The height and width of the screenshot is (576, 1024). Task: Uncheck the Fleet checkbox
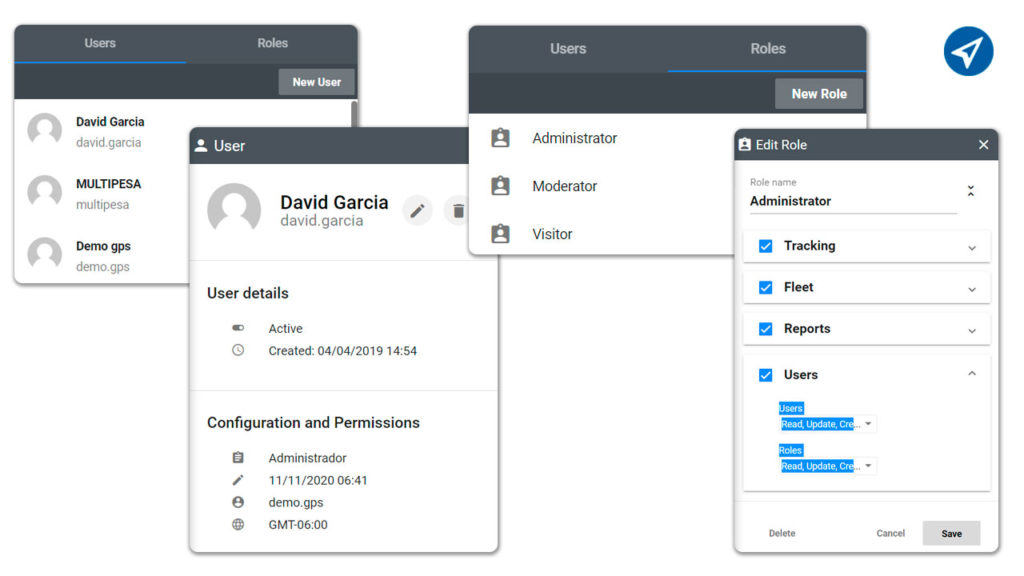765,287
